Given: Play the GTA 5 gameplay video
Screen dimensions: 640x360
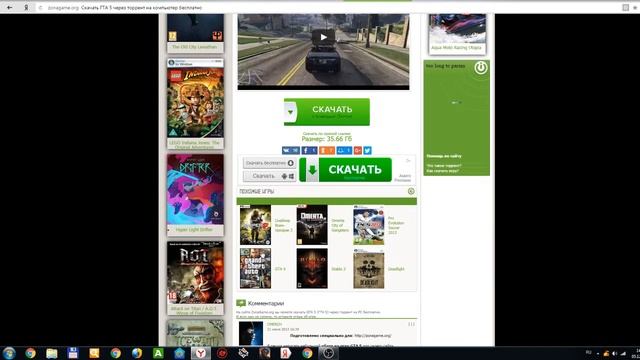Looking at the screenshot, I should click(323, 37).
